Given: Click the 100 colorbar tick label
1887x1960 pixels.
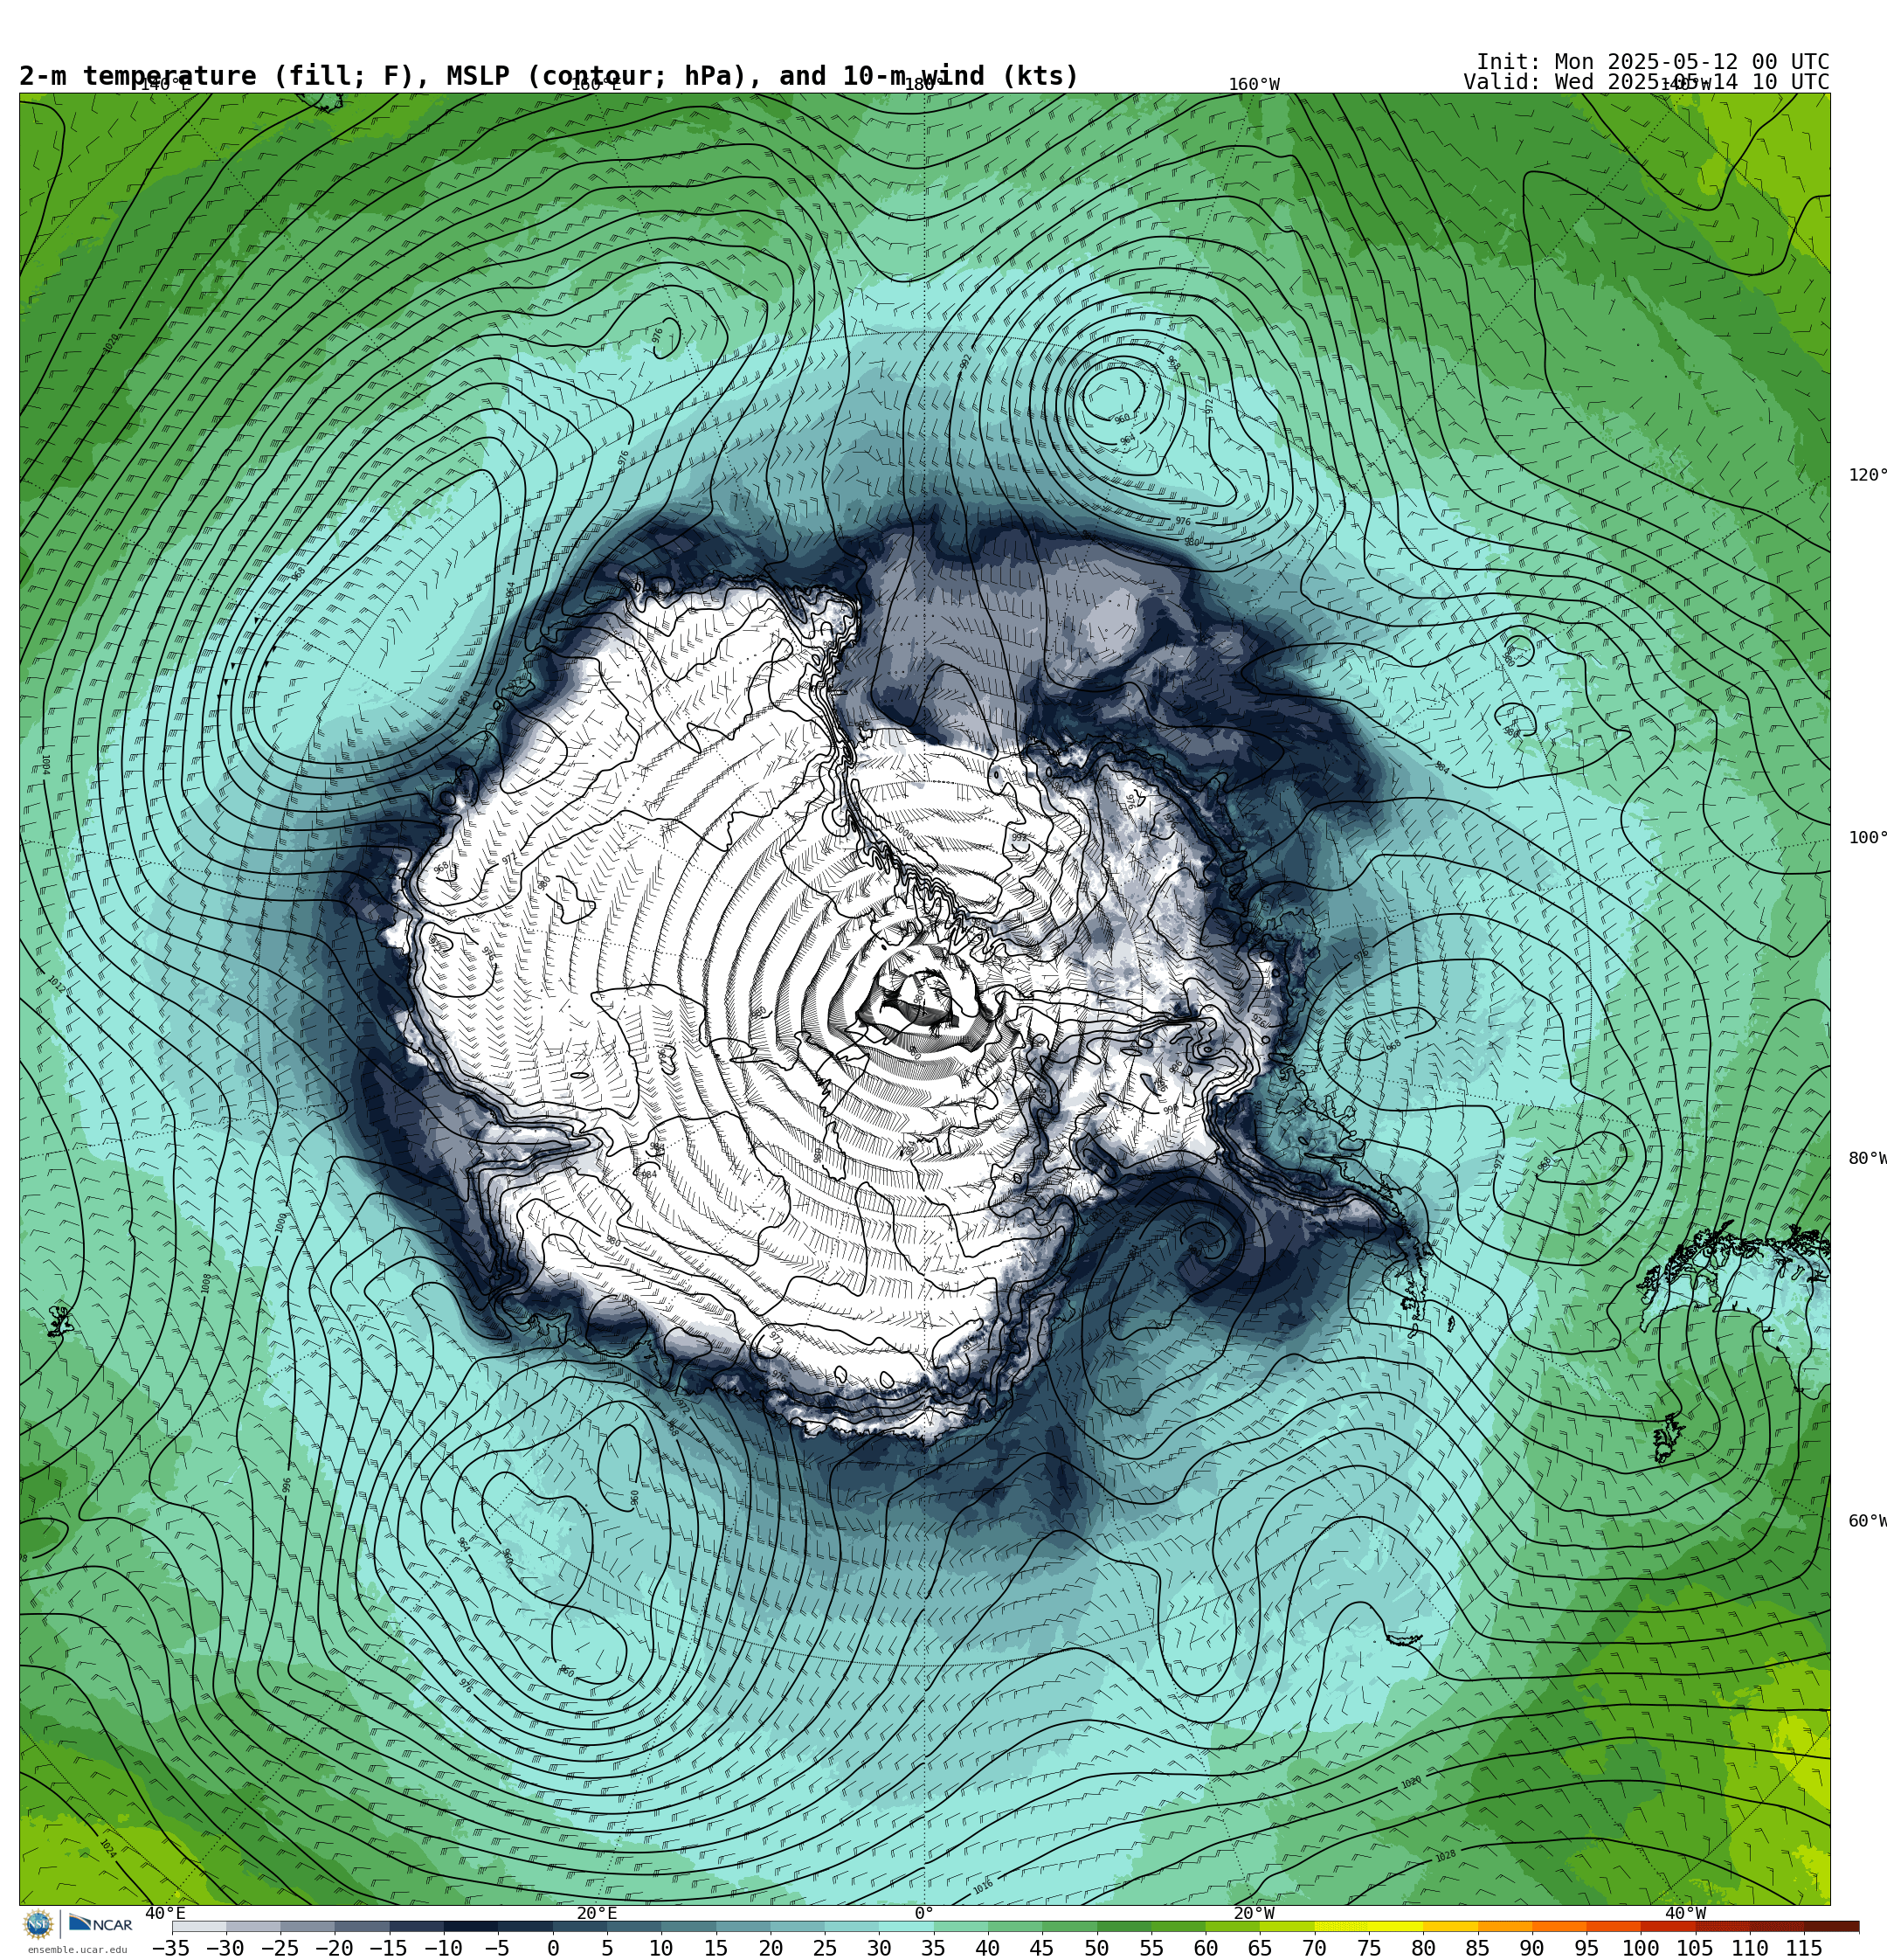Looking at the screenshot, I should click(1641, 1948).
